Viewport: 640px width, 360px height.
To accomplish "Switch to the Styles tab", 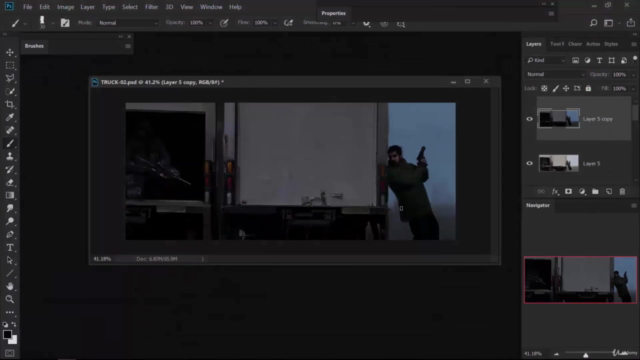I will 611,44.
